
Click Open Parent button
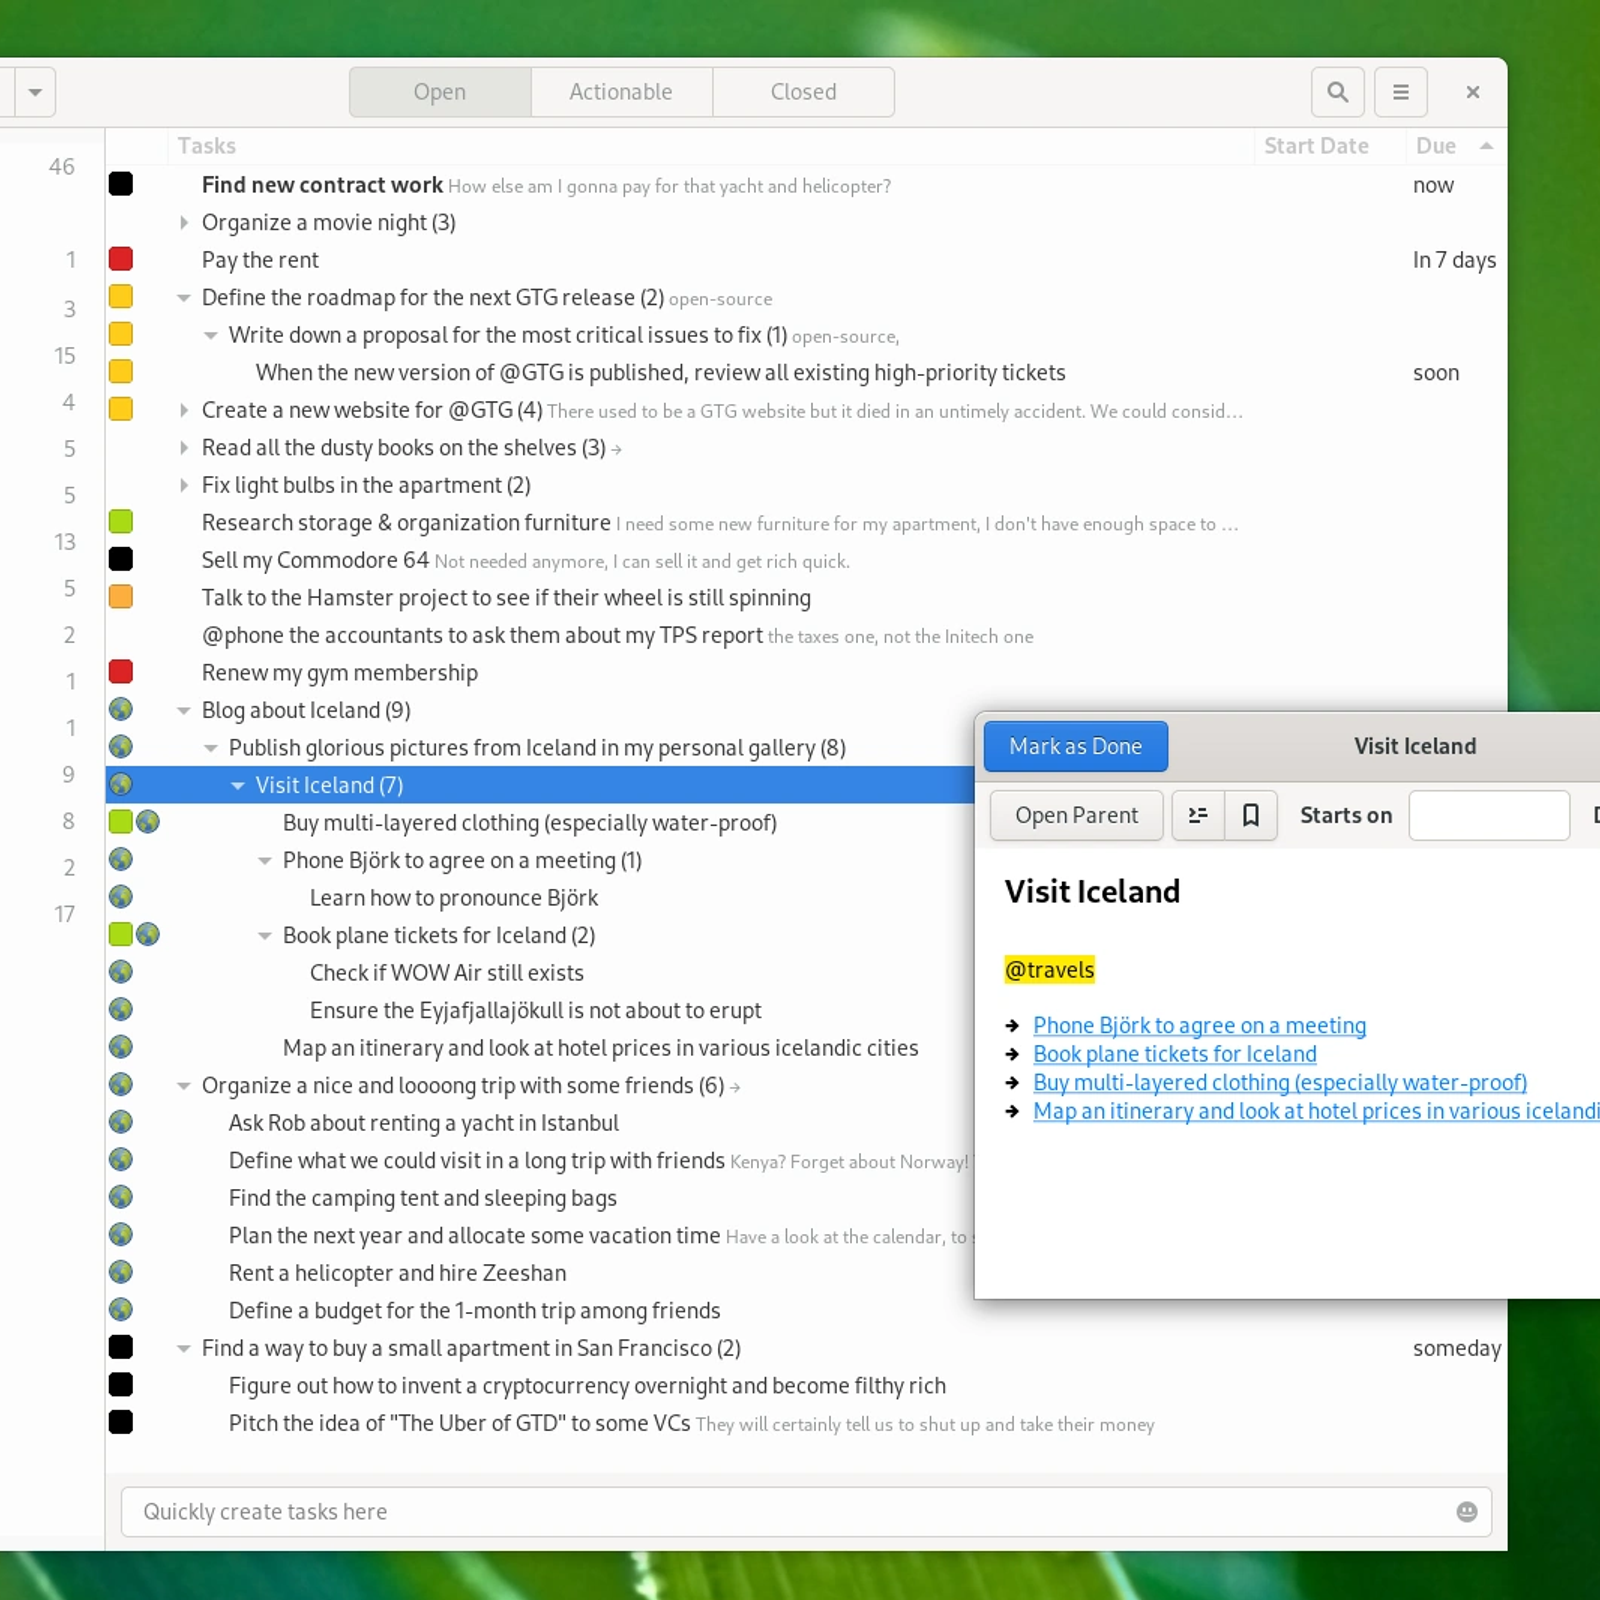[1076, 815]
